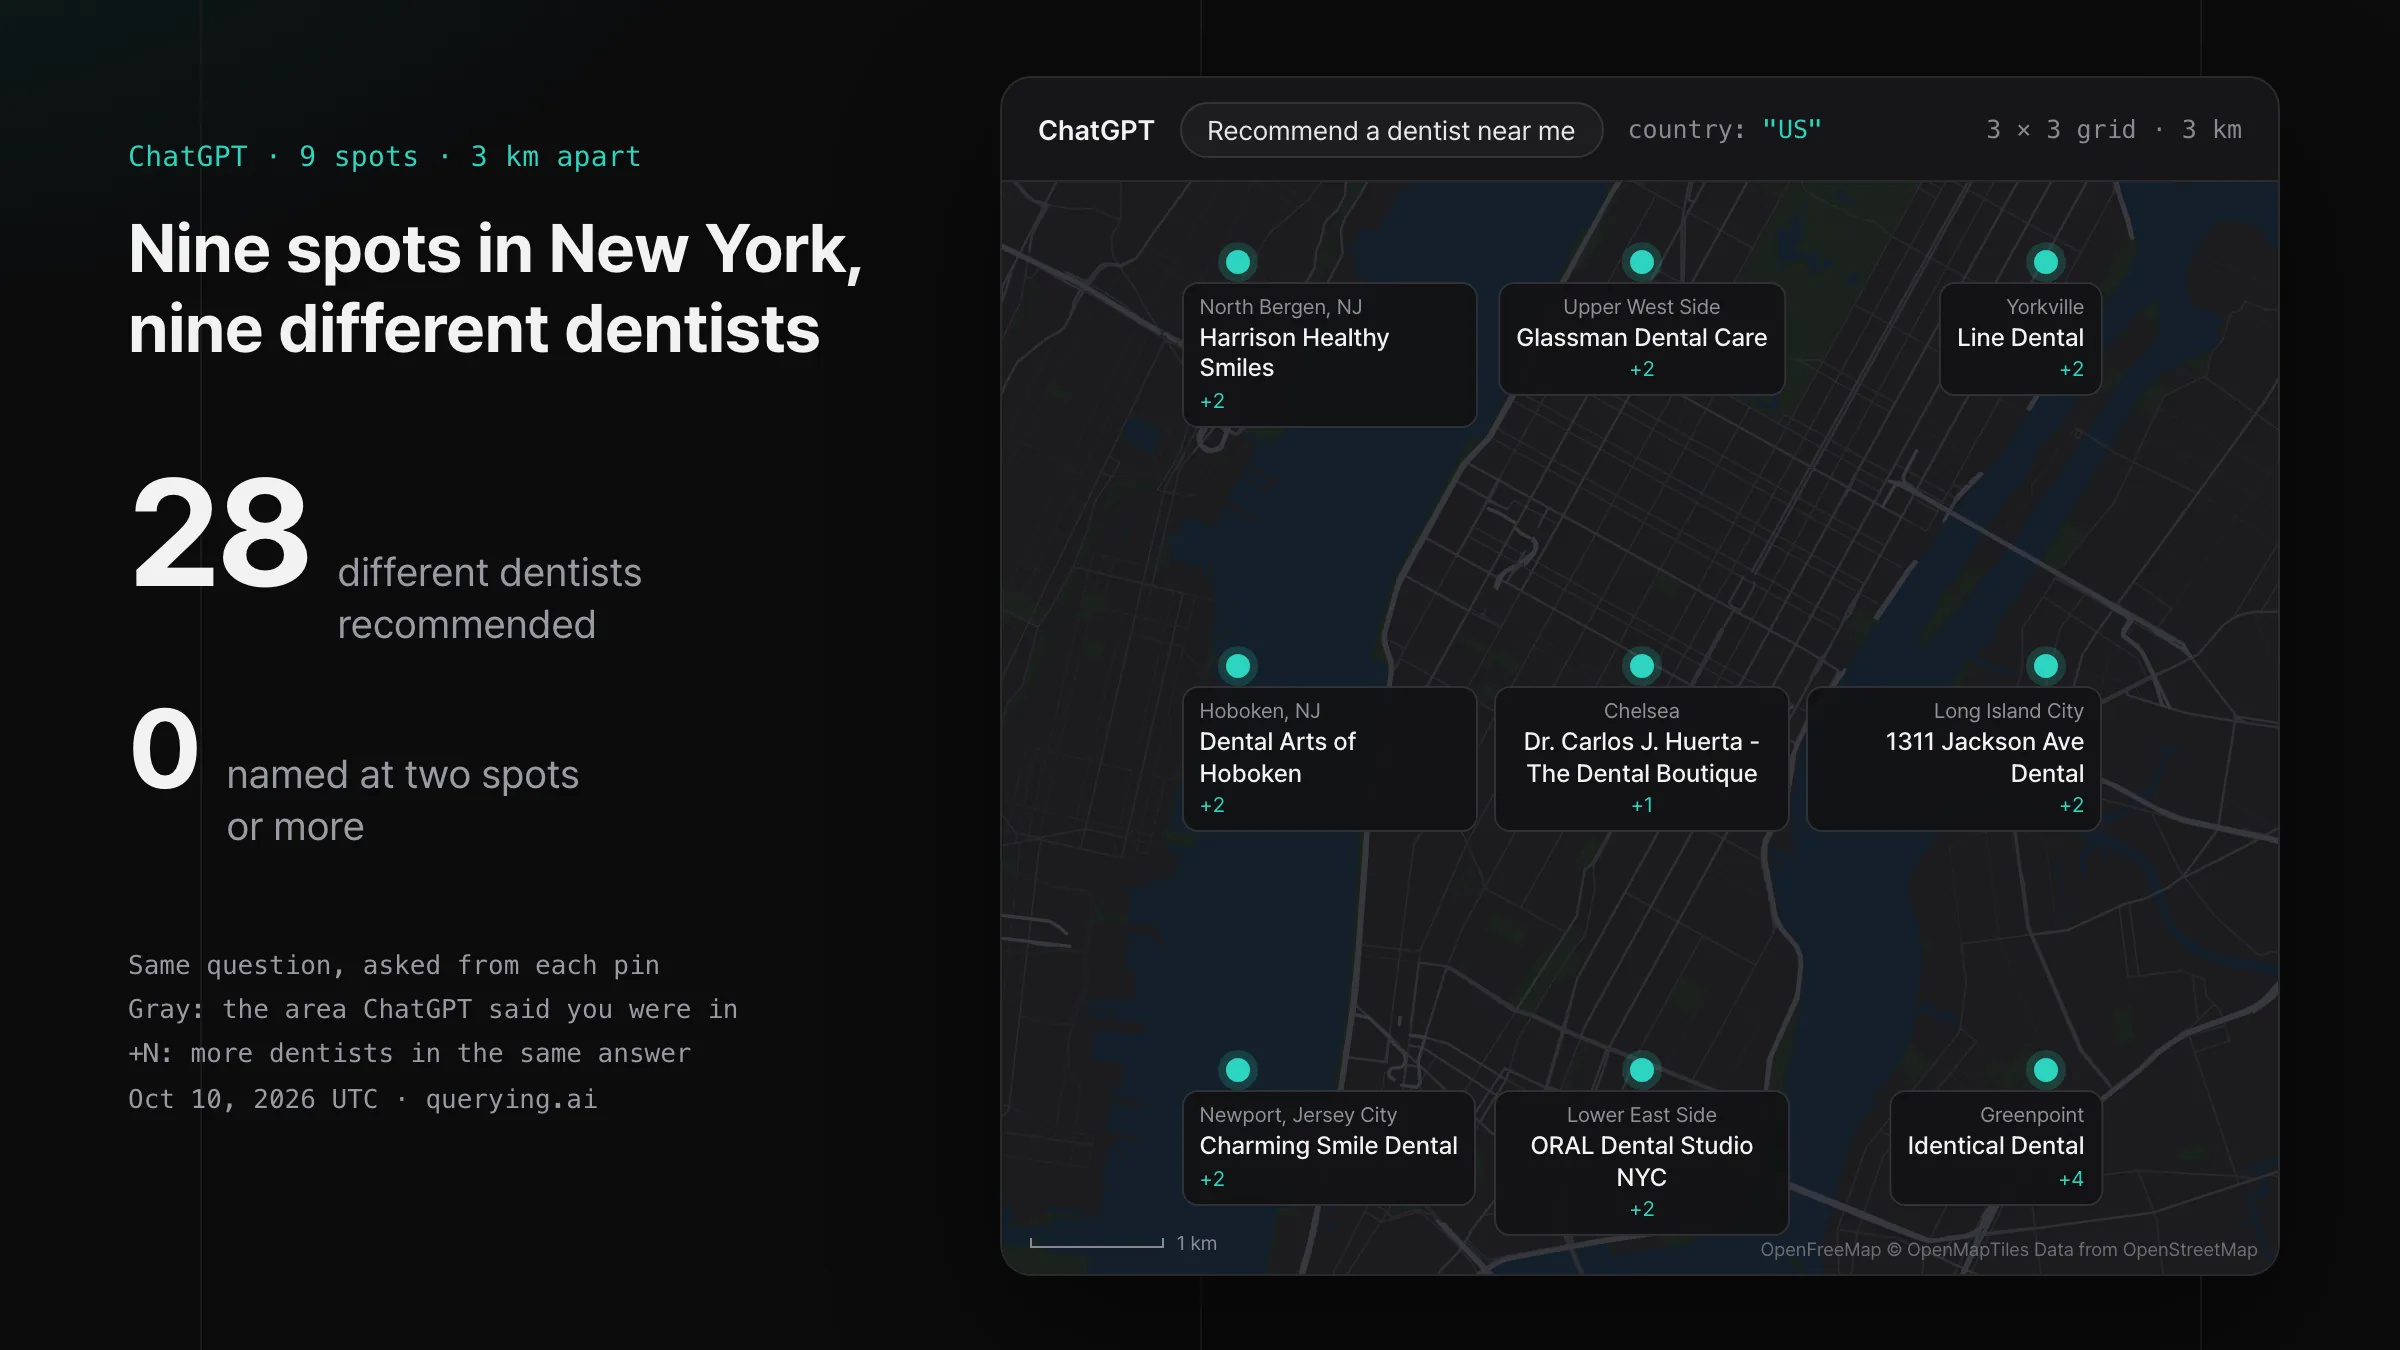
Task: Open the 1311 Jackson Ave Dental card
Action: 1954,759
